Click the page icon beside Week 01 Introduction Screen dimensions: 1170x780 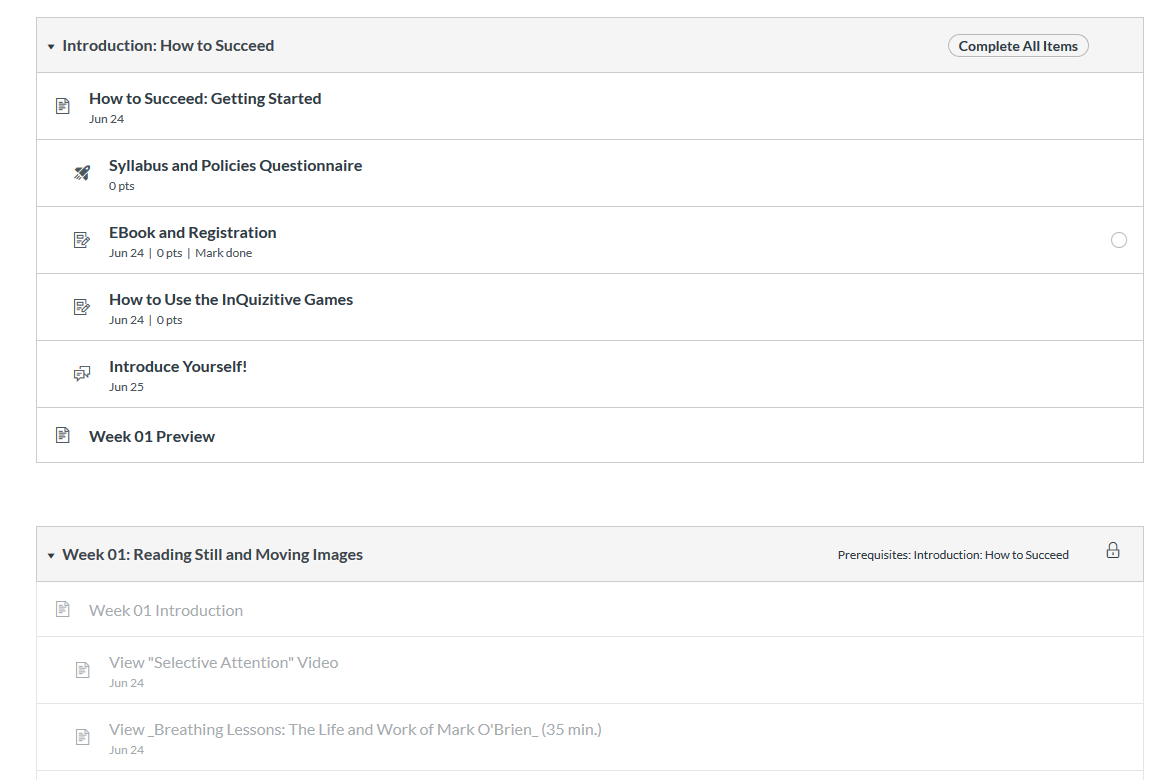[x=63, y=609]
